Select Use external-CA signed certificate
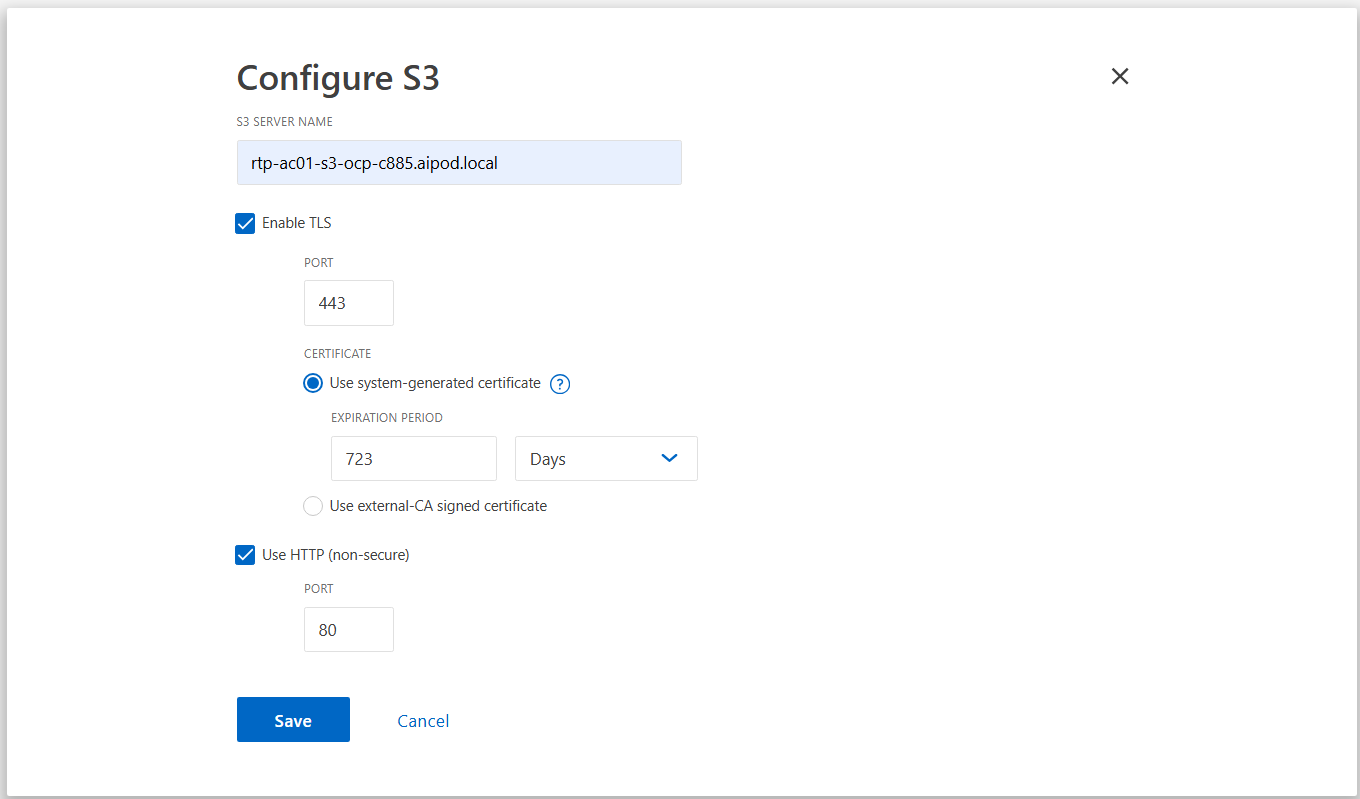The image size is (1360, 799). pyautogui.click(x=312, y=506)
